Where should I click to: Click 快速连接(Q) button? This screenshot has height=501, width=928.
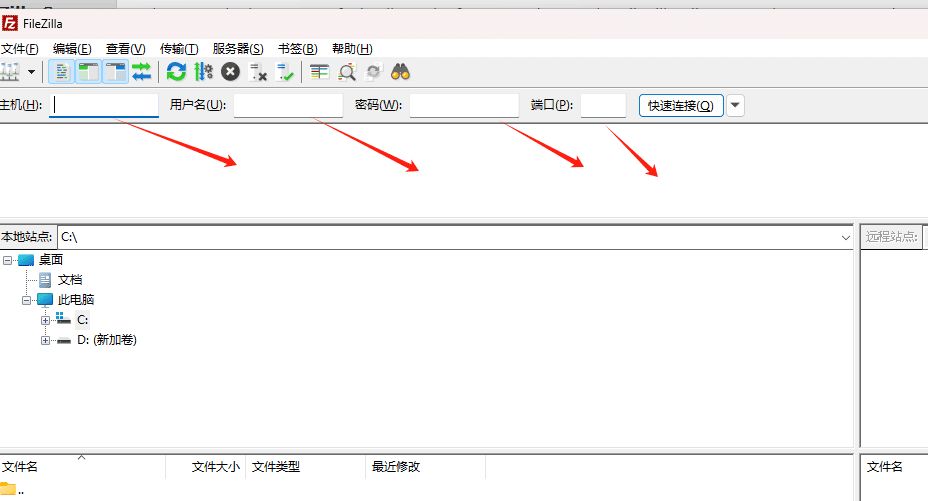[x=681, y=105]
